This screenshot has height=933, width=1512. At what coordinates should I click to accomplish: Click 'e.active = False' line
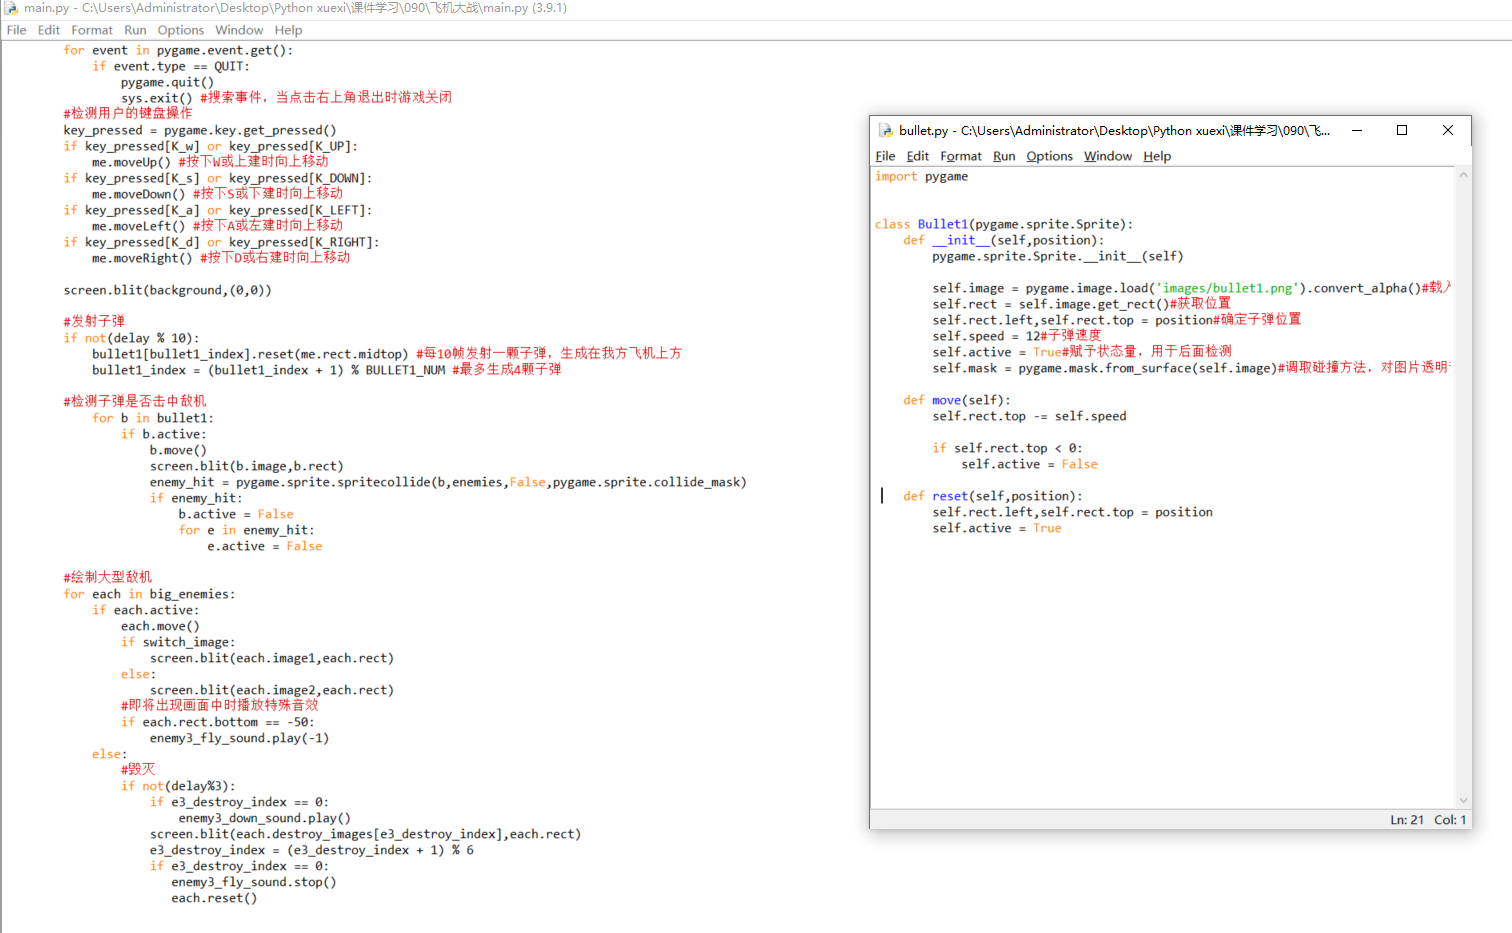click(x=265, y=546)
